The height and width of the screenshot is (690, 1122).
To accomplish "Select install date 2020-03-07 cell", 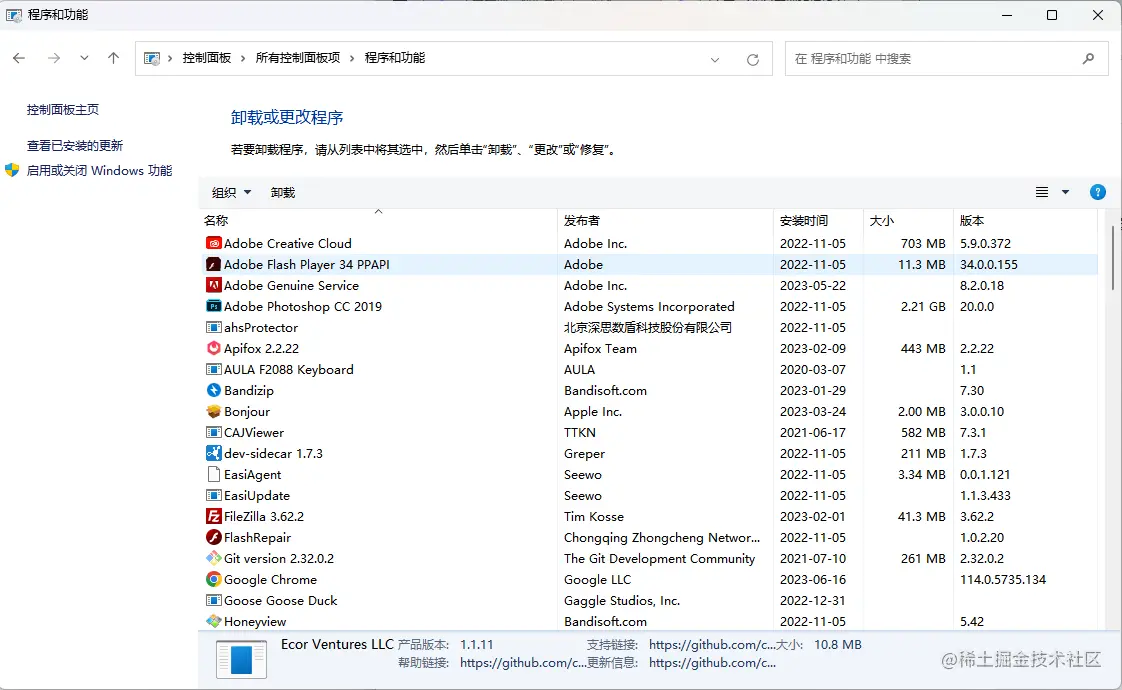I will coord(813,369).
